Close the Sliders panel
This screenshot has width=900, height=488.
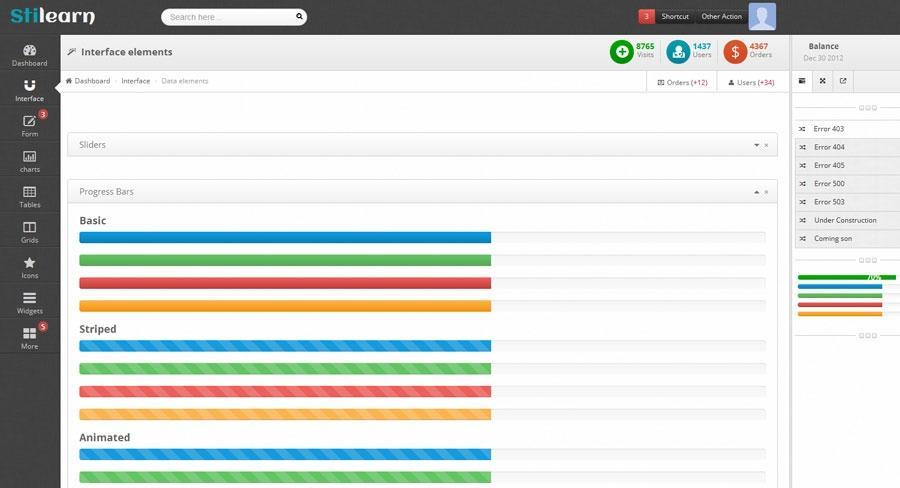(x=766, y=145)
